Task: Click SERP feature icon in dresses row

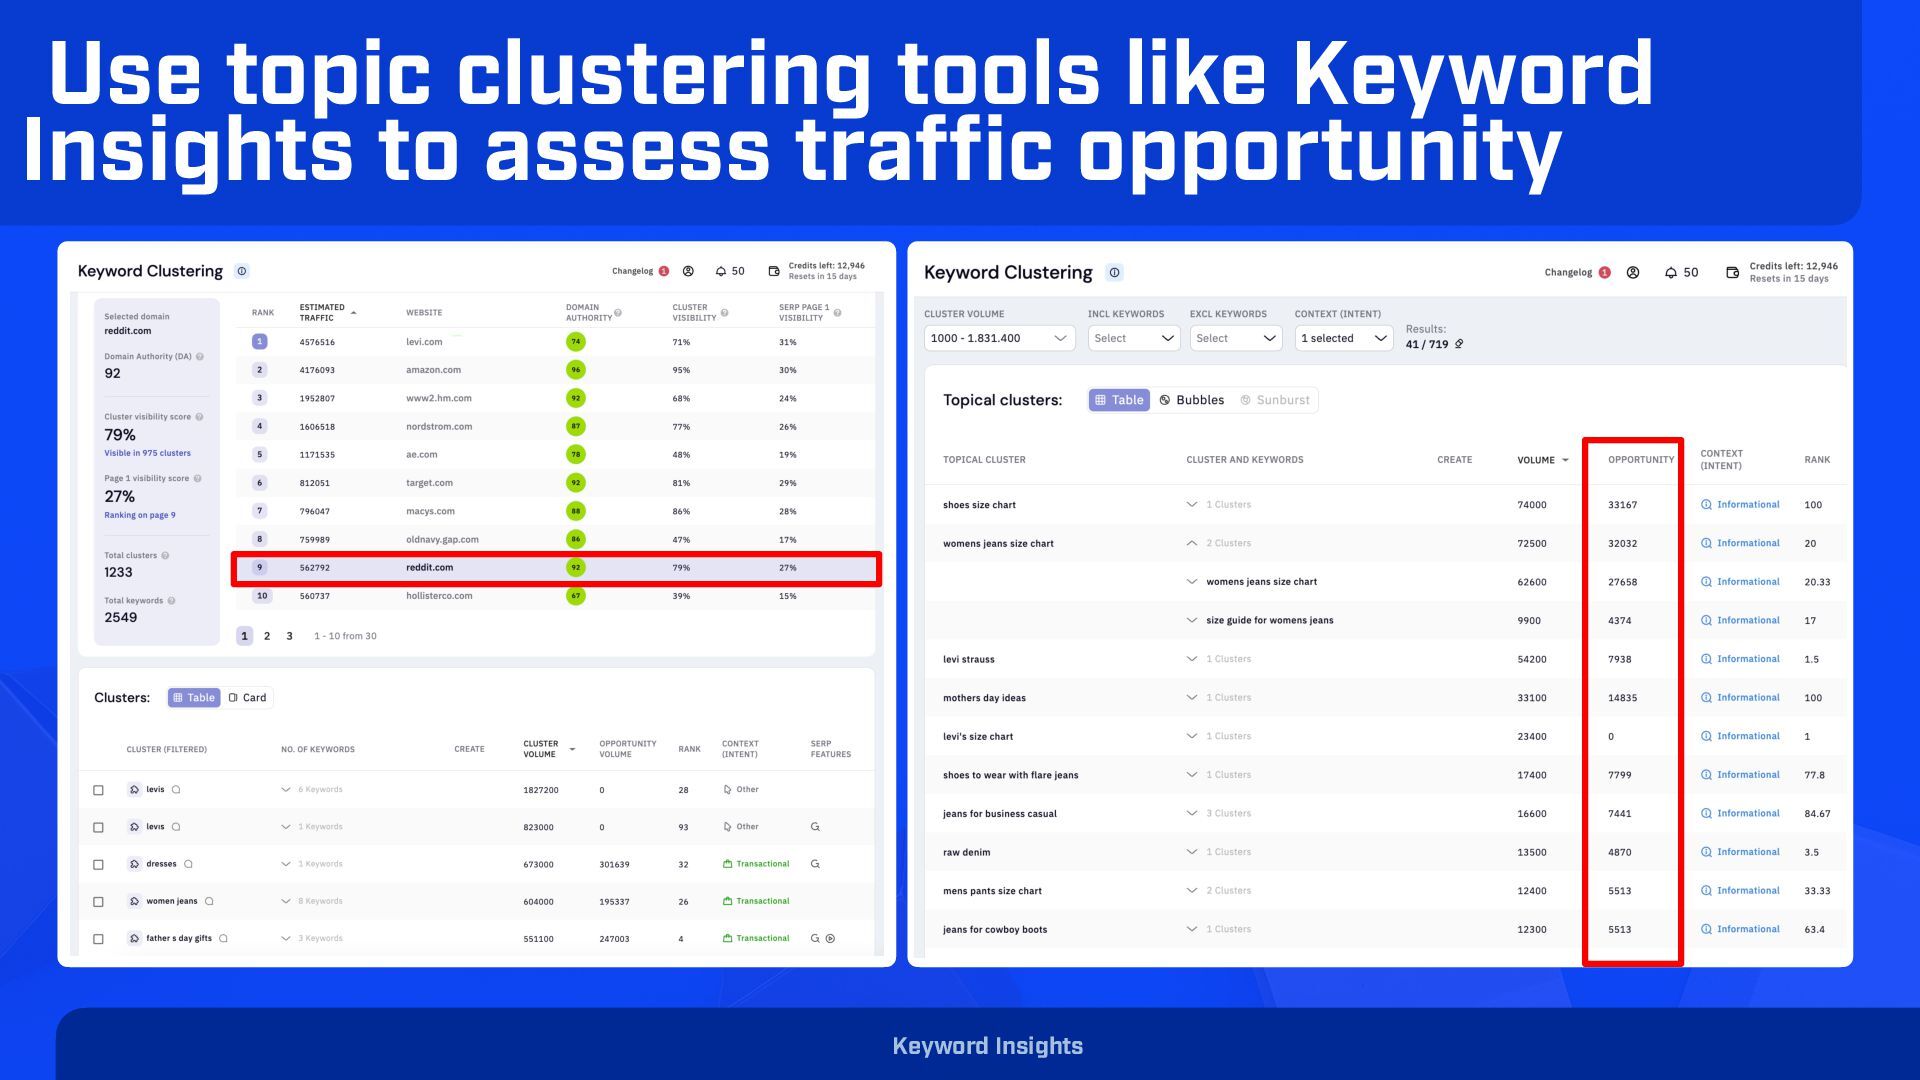Action: tap(815, 864)
